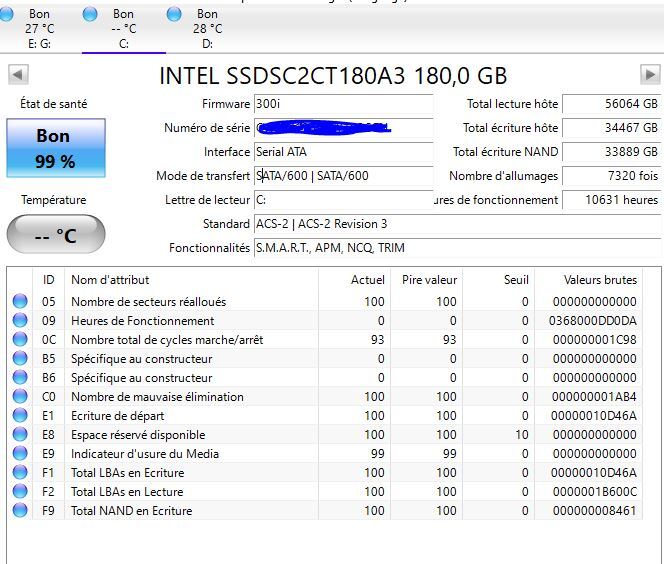Select the D: drive tab
This screenshot has height=564, width=664.
(x=208, y=29)
